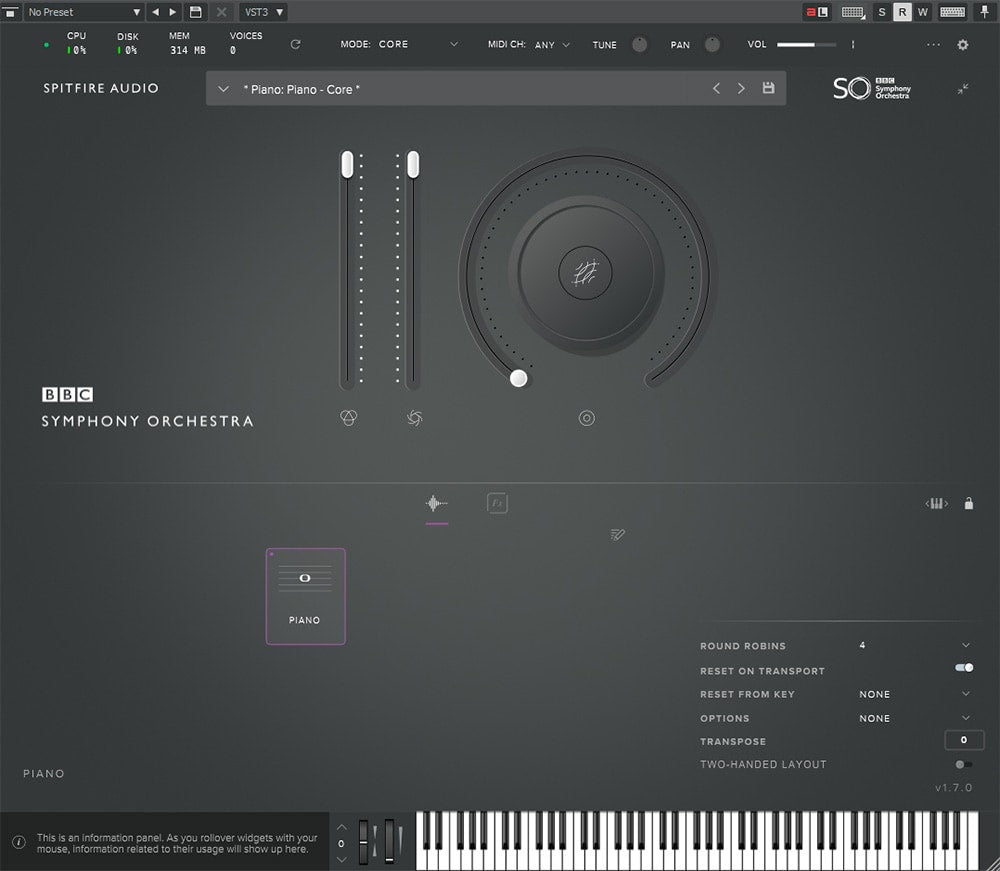The width and height of the screenshot is (1000, 871).
Task: Go to the previous preset arrow
Action: coord(716,88)
